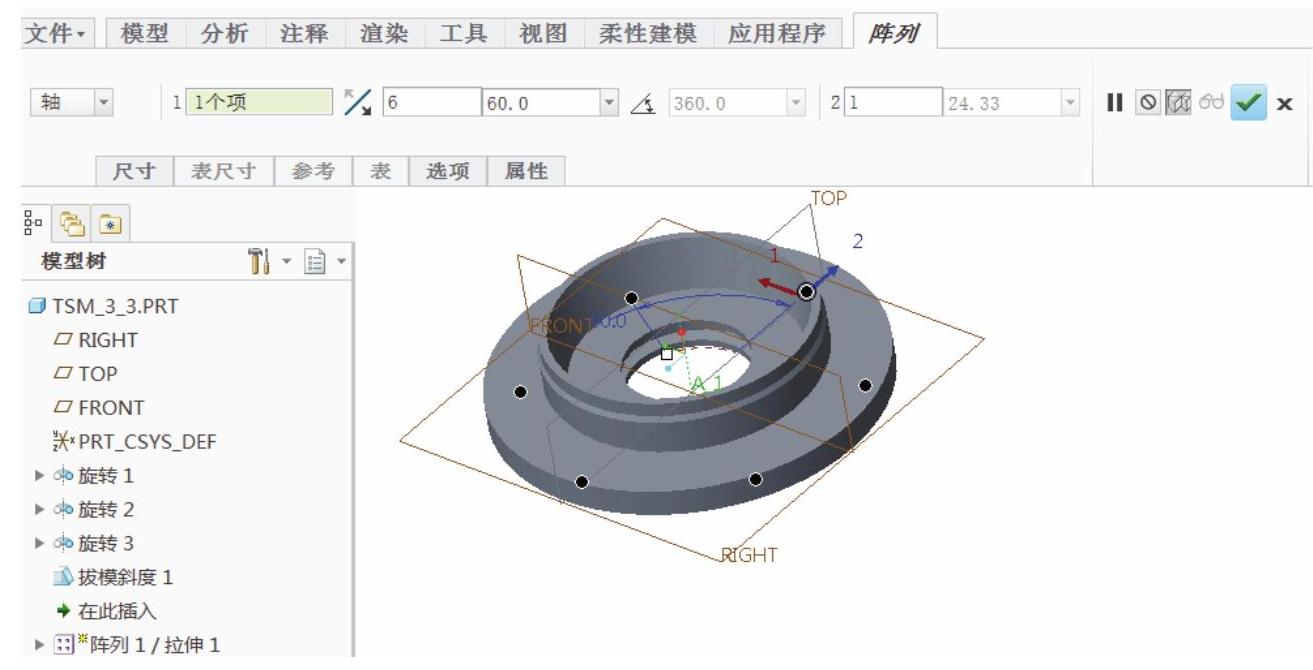Expand the 旋转 3 feature

point(39,544)
